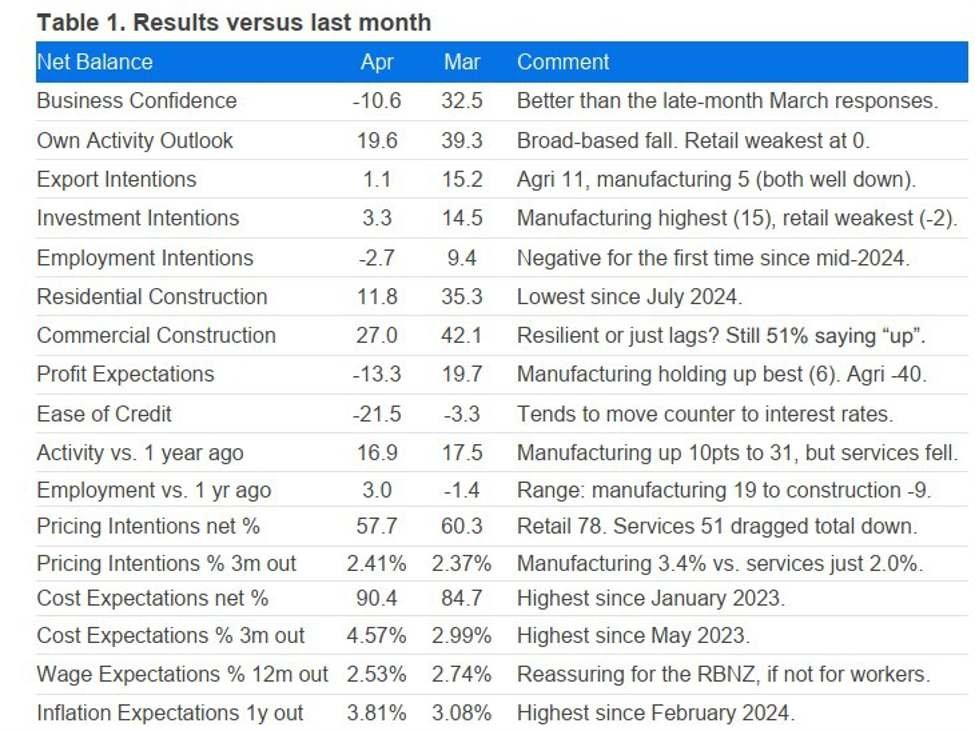Click the 'Highest since January 2023.' comment
The height and width of the screenshot is (731, 975).
[650, 598]
